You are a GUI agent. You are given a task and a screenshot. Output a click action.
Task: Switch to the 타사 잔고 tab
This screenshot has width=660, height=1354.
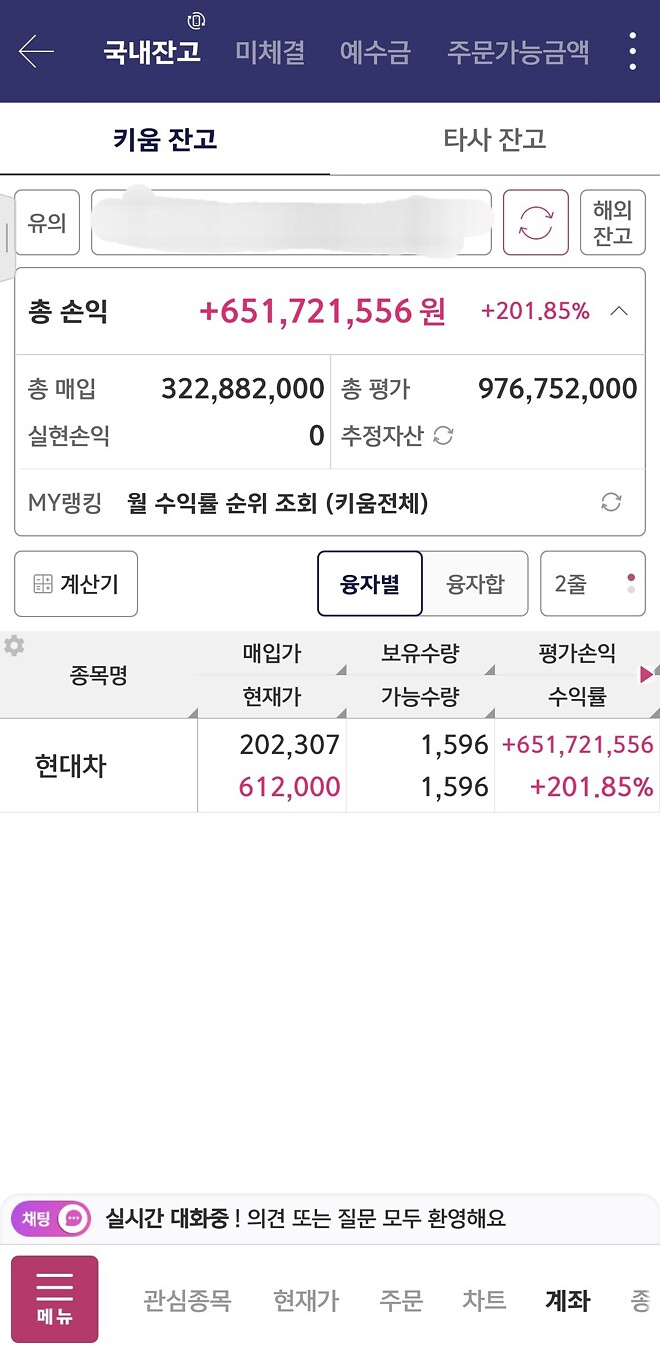[x=492, y=140]
